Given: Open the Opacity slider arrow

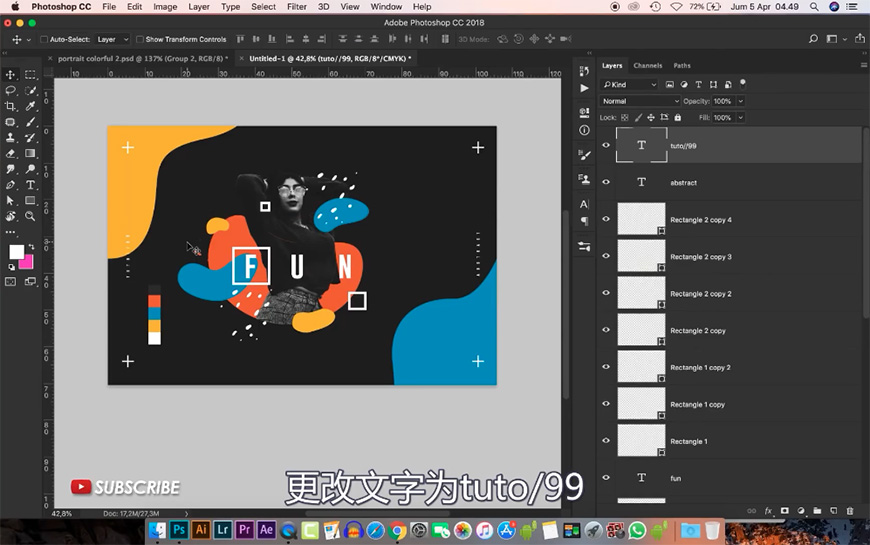Looking at the screenshot, I should click(741, 101).
